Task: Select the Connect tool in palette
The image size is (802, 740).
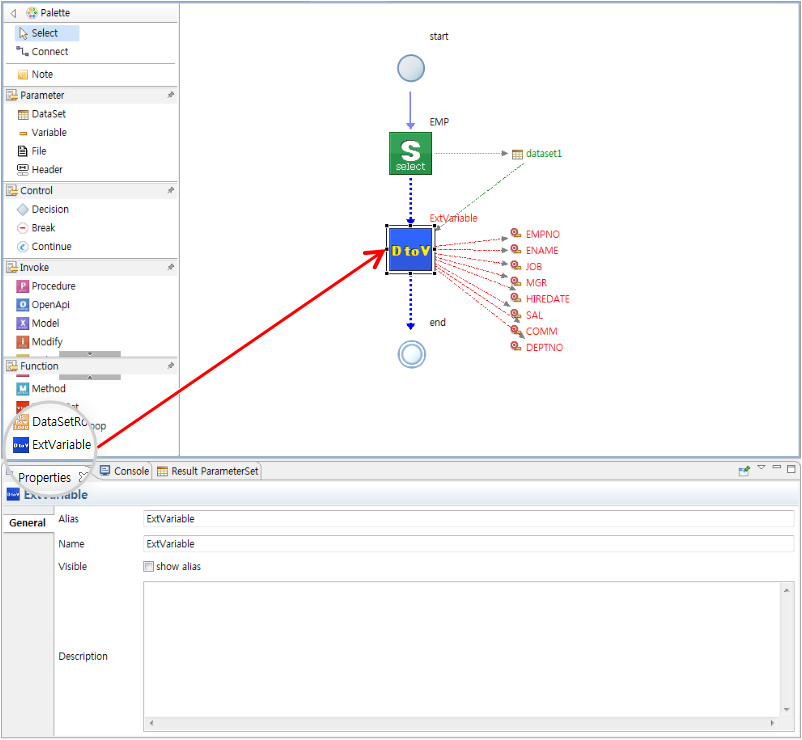Action: click(49, 51)
